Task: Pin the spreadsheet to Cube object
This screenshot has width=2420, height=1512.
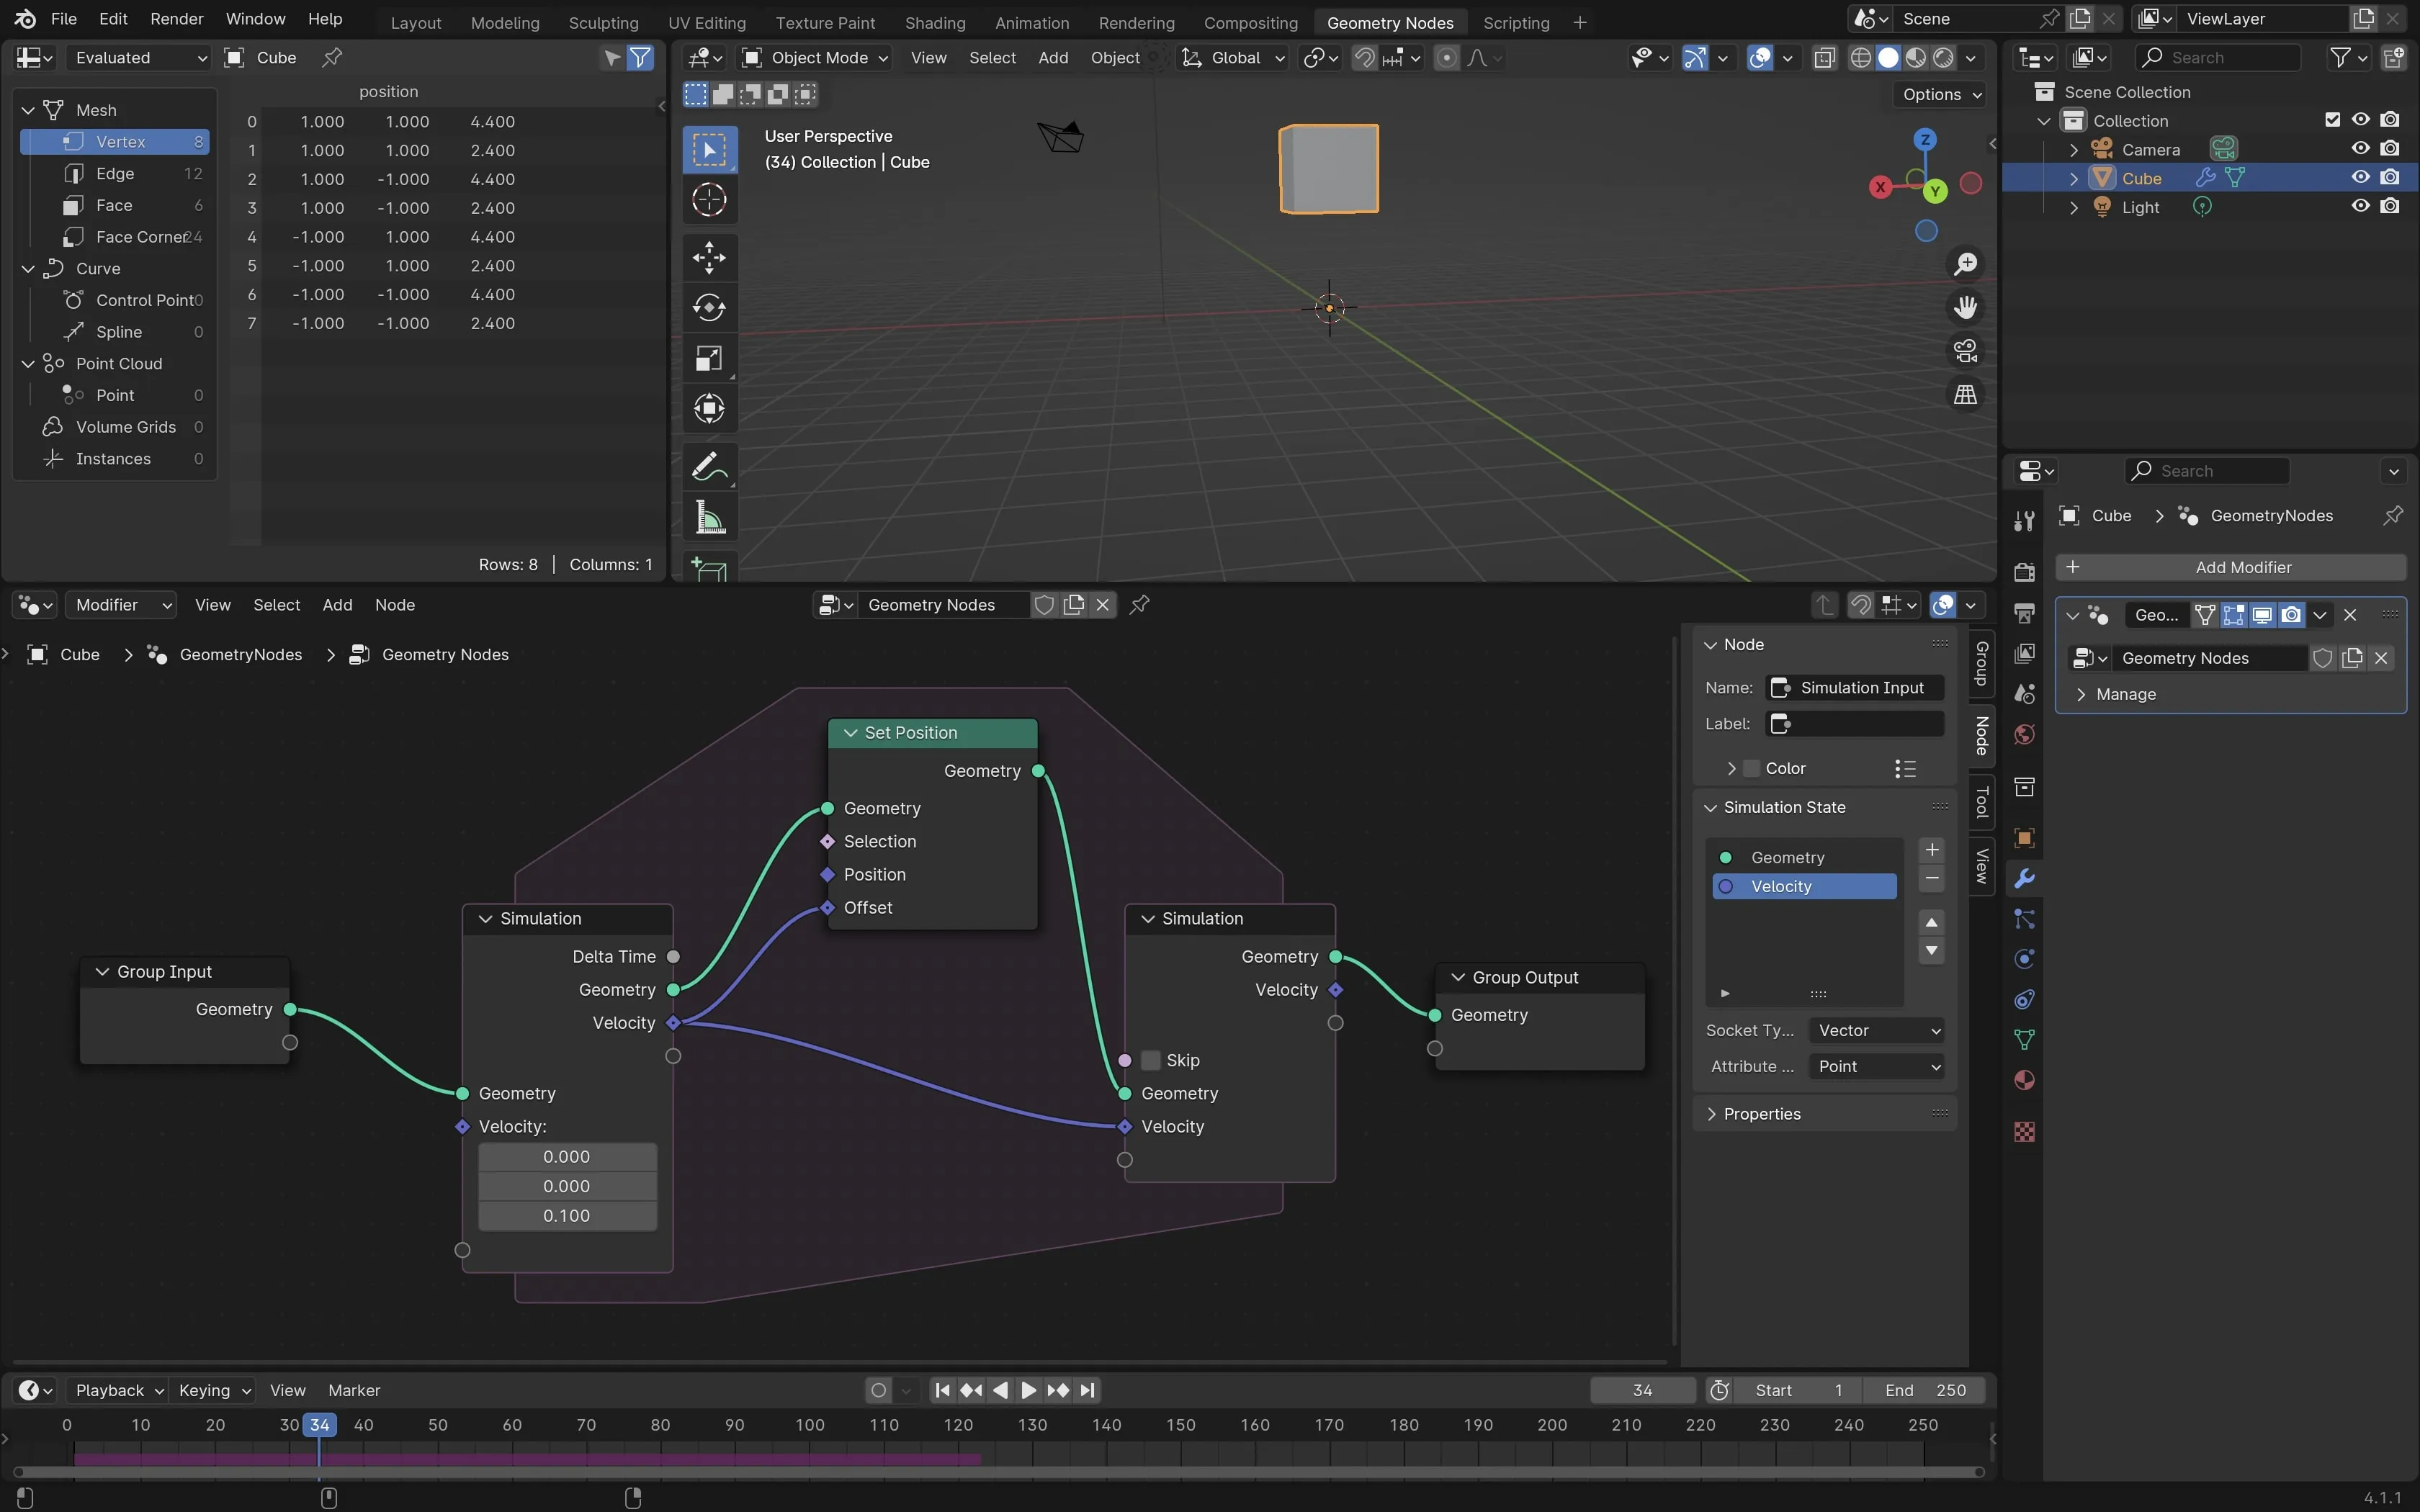Action: (332, 58)
